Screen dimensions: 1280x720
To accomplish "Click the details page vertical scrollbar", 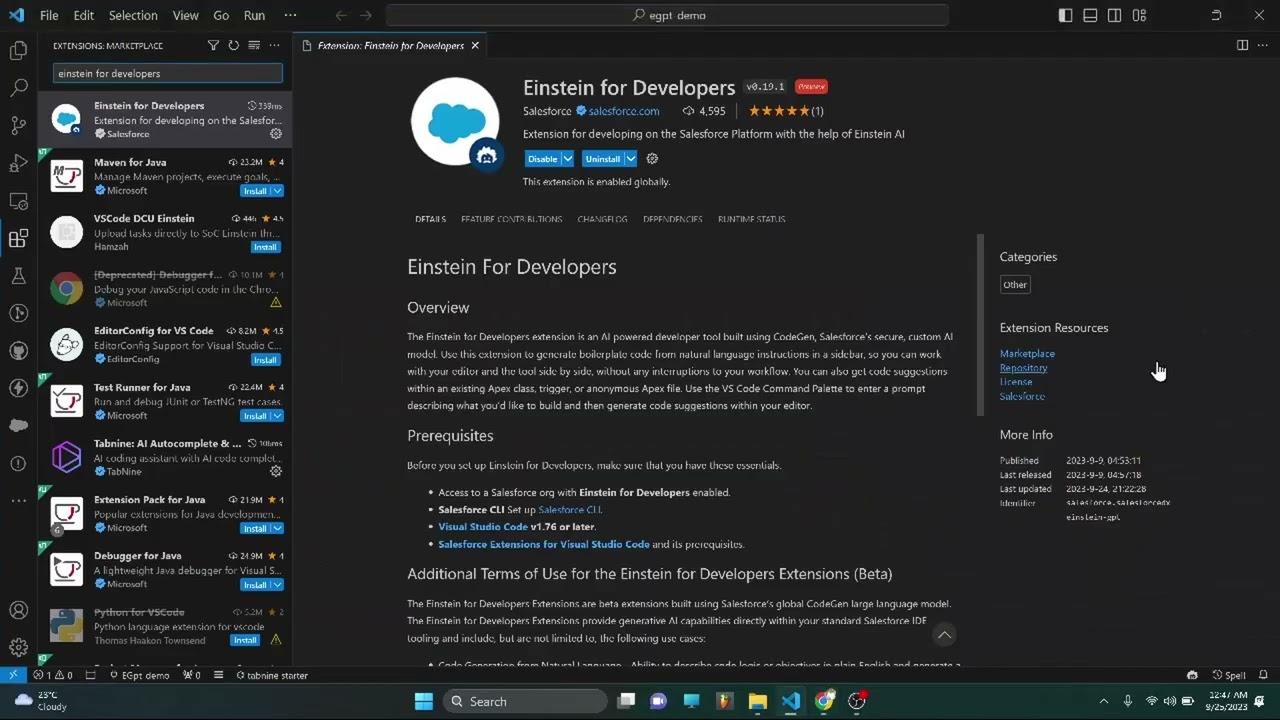I will tap(980, 325).
